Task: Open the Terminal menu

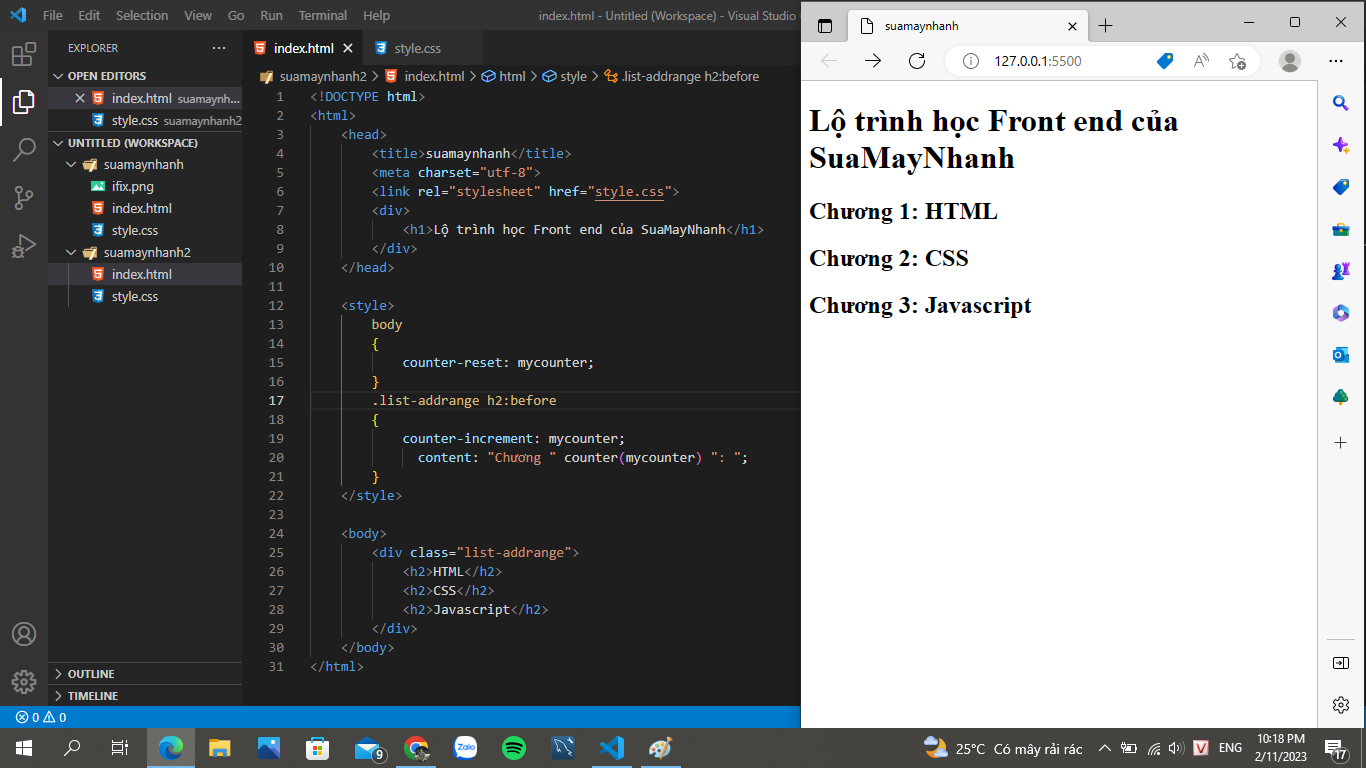Action: [x=323, y=16]
